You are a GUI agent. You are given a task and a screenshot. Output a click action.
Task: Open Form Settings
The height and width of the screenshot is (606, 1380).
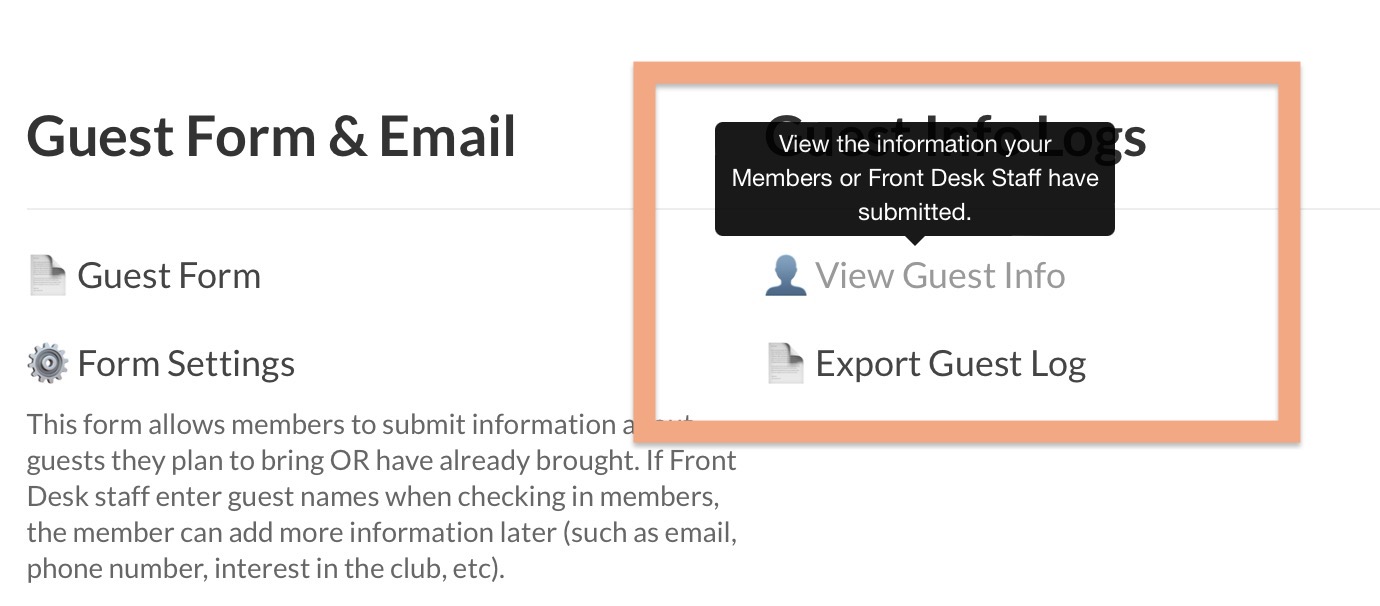(x=186, y=363)
